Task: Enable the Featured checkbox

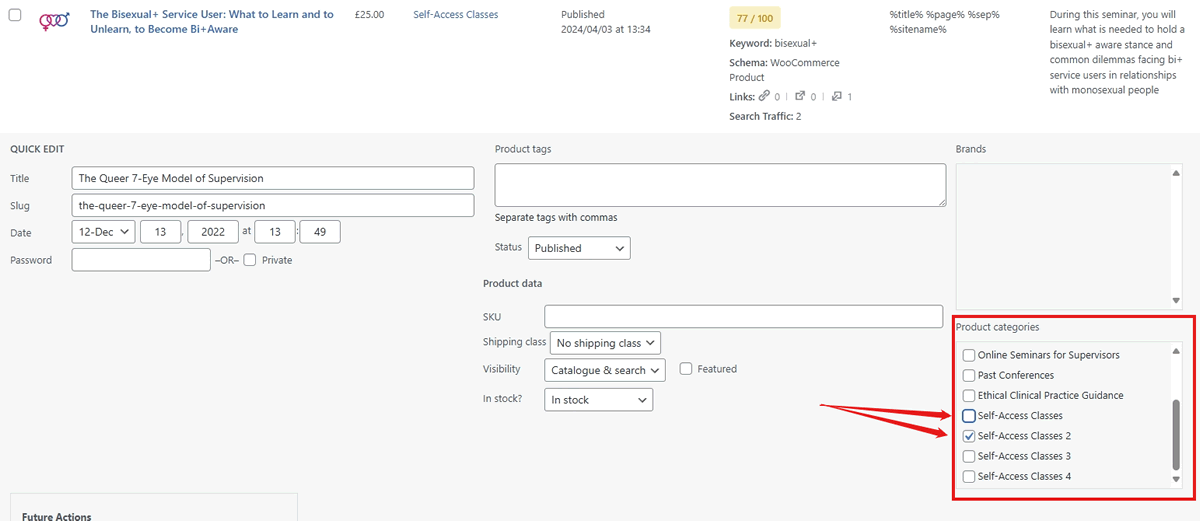Action: 686,369
